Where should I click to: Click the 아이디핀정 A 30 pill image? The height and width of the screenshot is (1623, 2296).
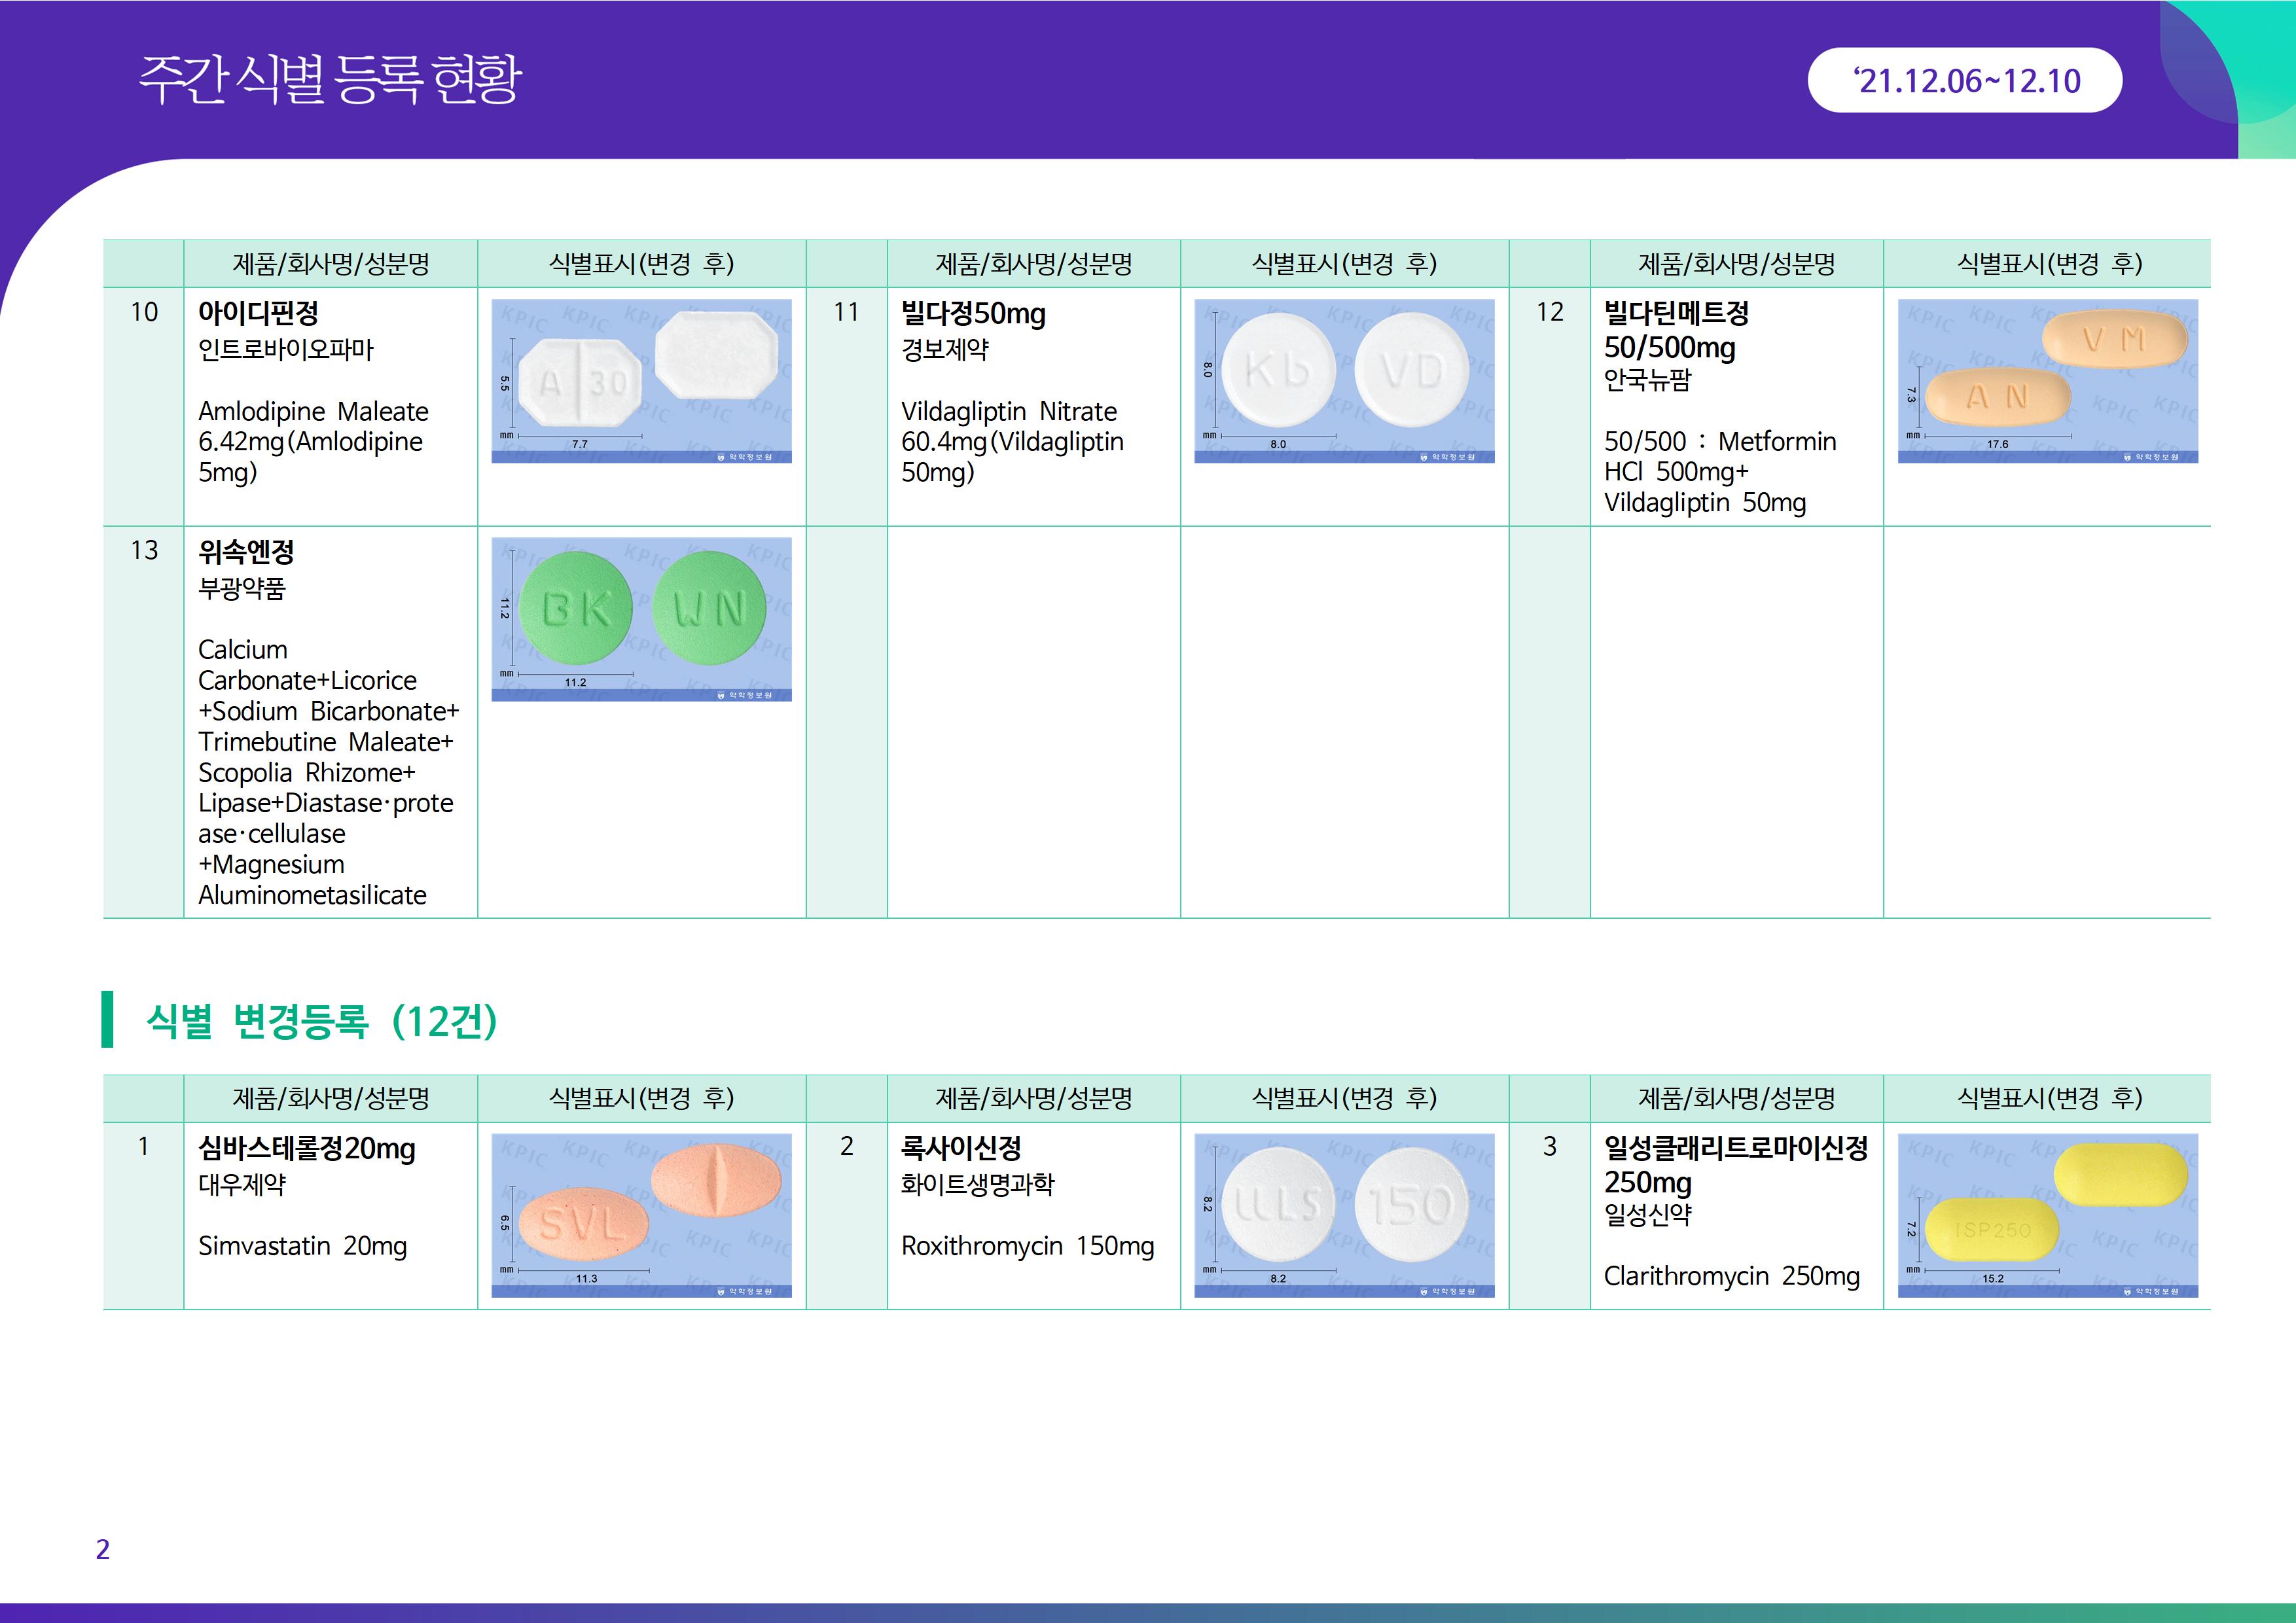point(641,381)
